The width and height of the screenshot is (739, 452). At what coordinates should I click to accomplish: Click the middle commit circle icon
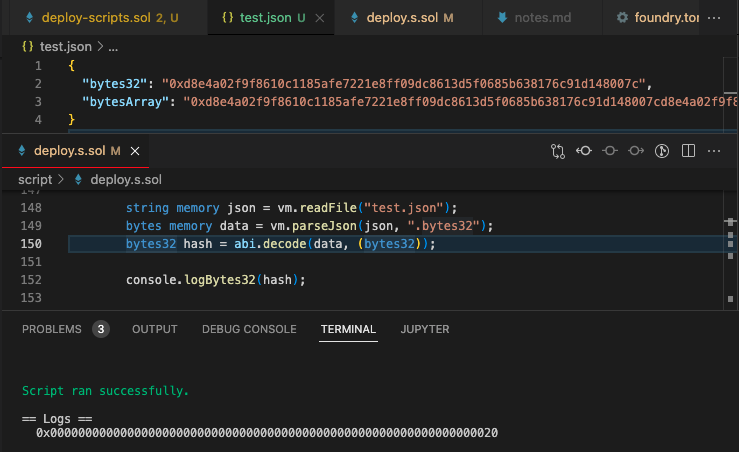coord(610,151)
